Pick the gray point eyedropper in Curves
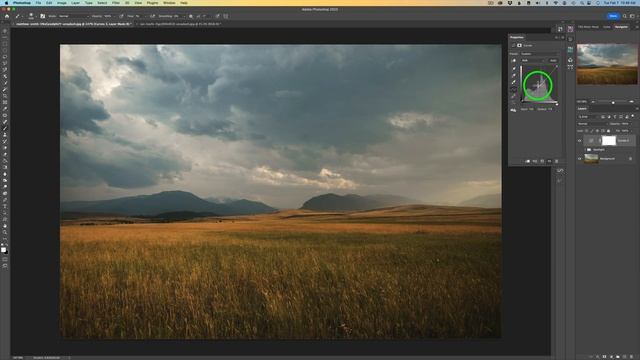Screen dimensions: 640x360 [514, 76]
